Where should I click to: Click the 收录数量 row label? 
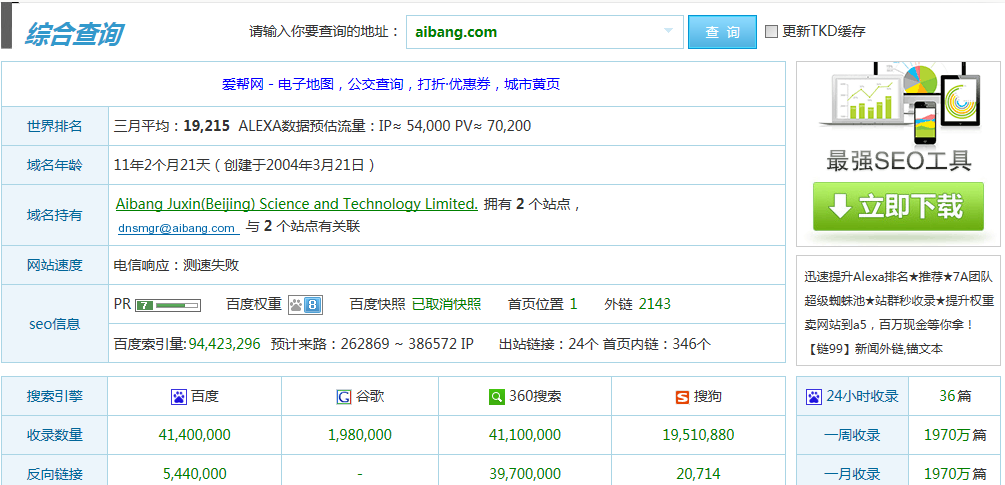pyautogui.click(x=54, y=435)
